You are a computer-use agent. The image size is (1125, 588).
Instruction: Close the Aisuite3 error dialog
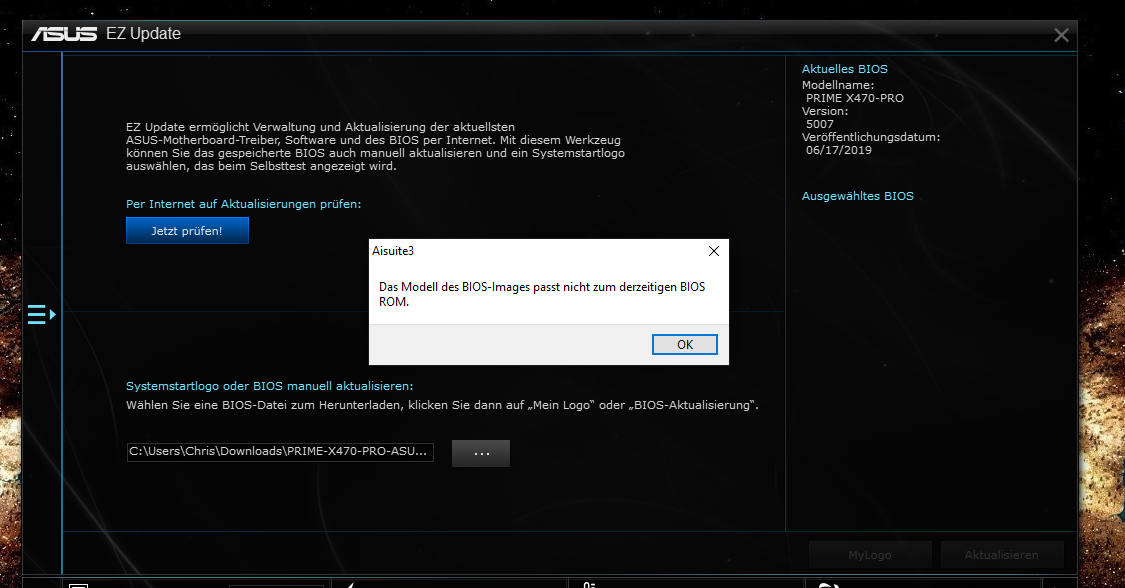pos(713,251)
